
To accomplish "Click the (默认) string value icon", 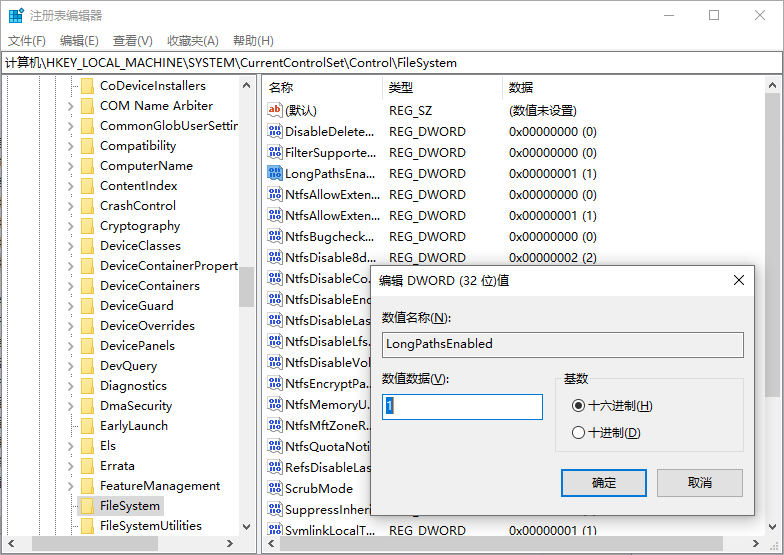I will tap(276, 110).
